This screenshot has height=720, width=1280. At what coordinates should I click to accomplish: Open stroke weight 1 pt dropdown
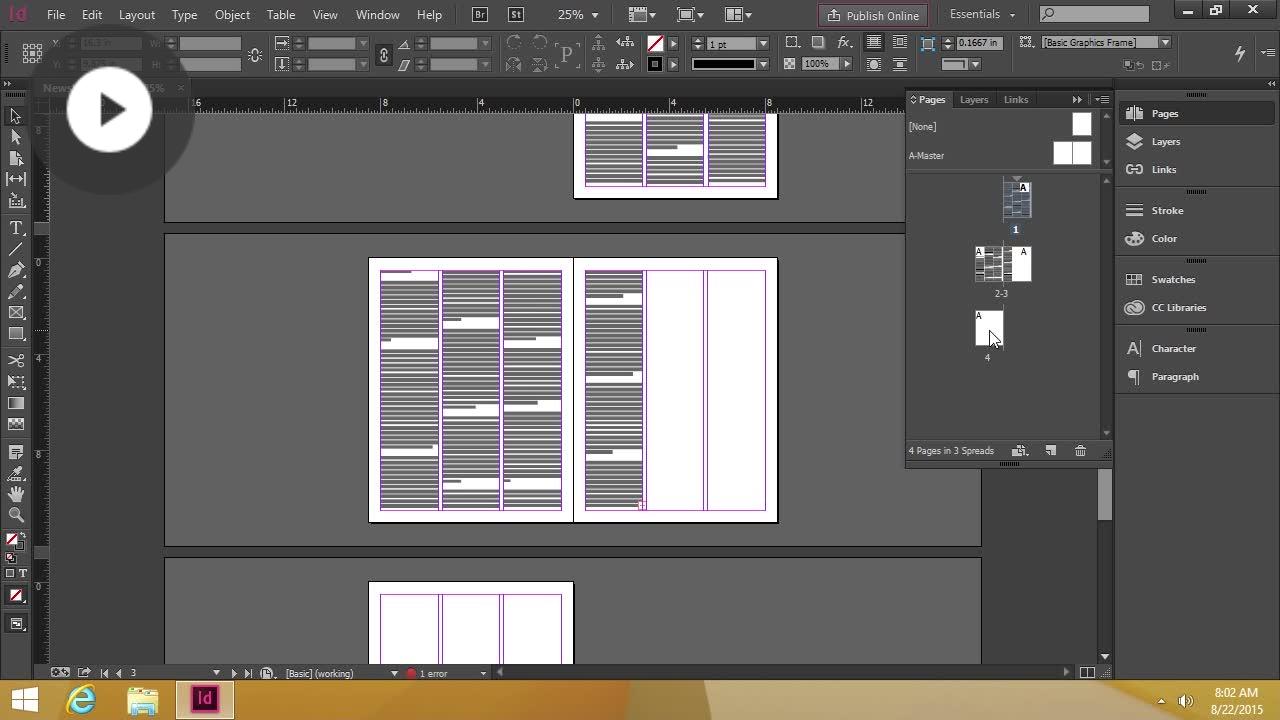coord(763,44)
